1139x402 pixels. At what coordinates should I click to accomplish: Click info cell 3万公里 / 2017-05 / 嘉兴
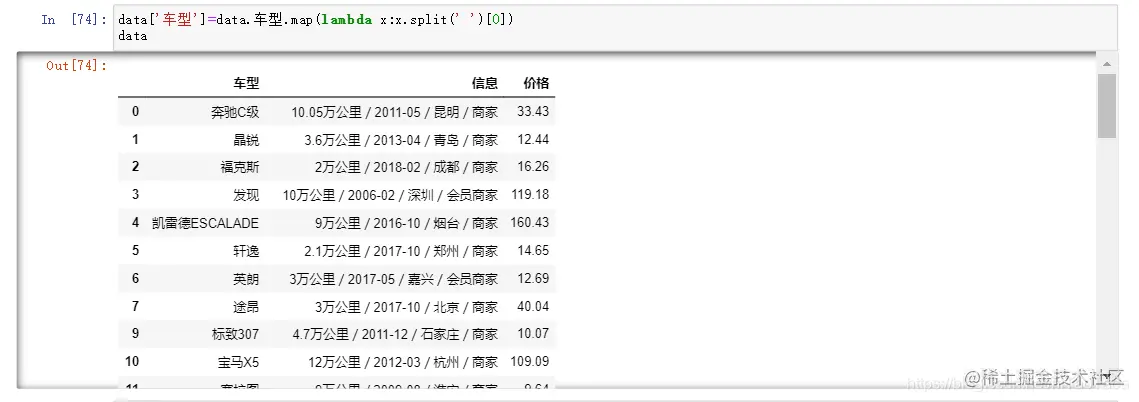pyautogui.click(x=393, y=278)
